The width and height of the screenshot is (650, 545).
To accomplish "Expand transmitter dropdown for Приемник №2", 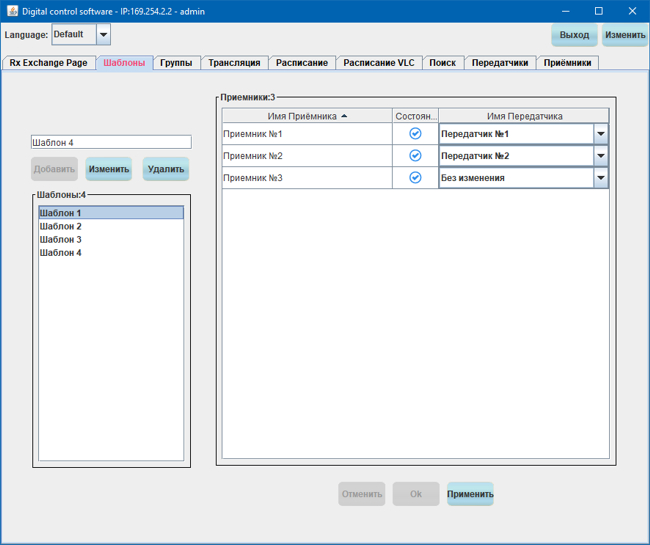I will point(600,156).
